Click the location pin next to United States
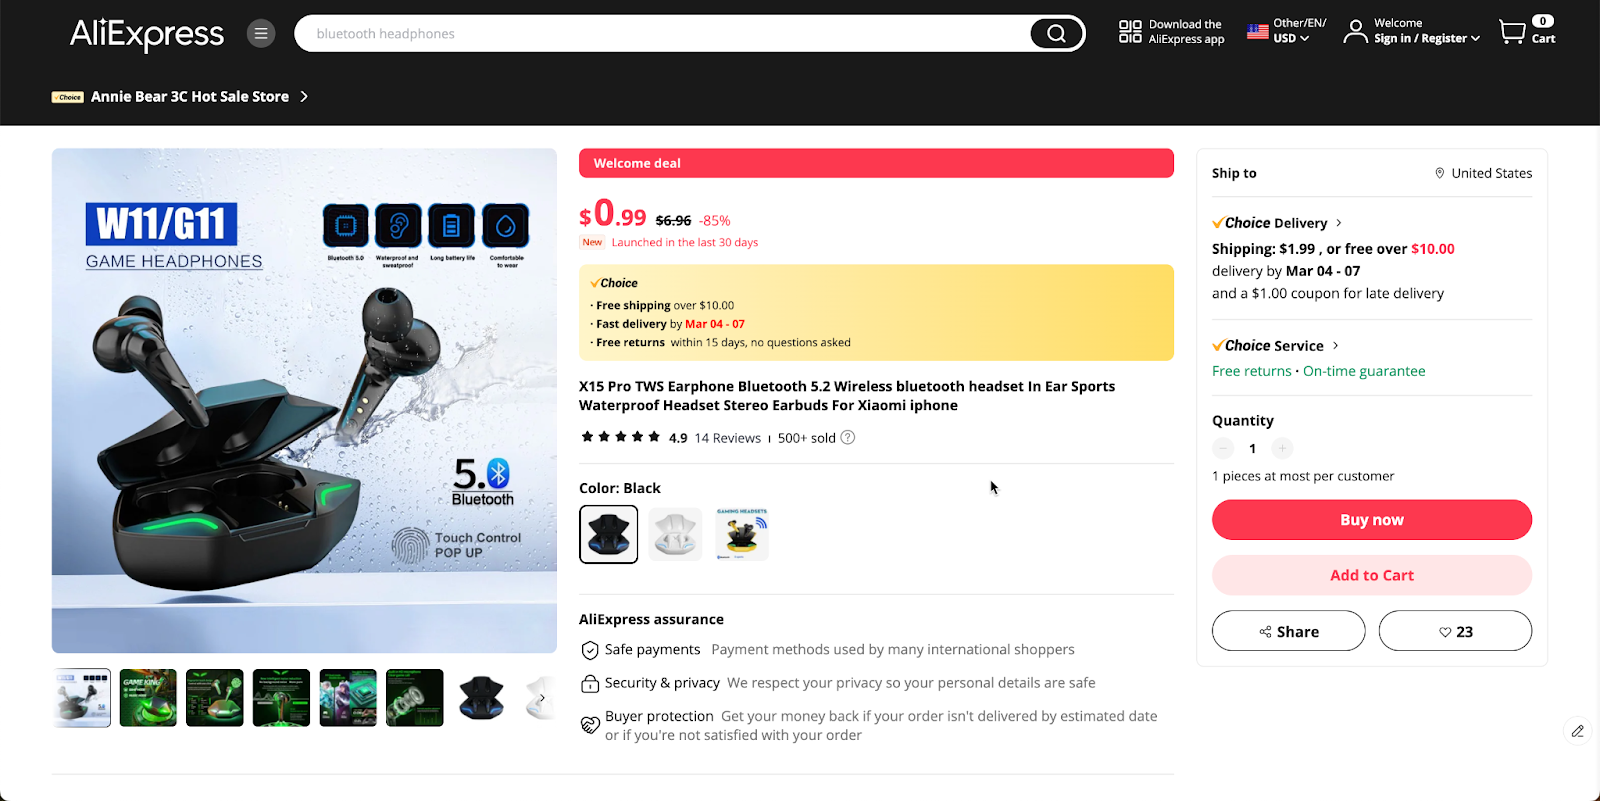 coord(1440,173)
